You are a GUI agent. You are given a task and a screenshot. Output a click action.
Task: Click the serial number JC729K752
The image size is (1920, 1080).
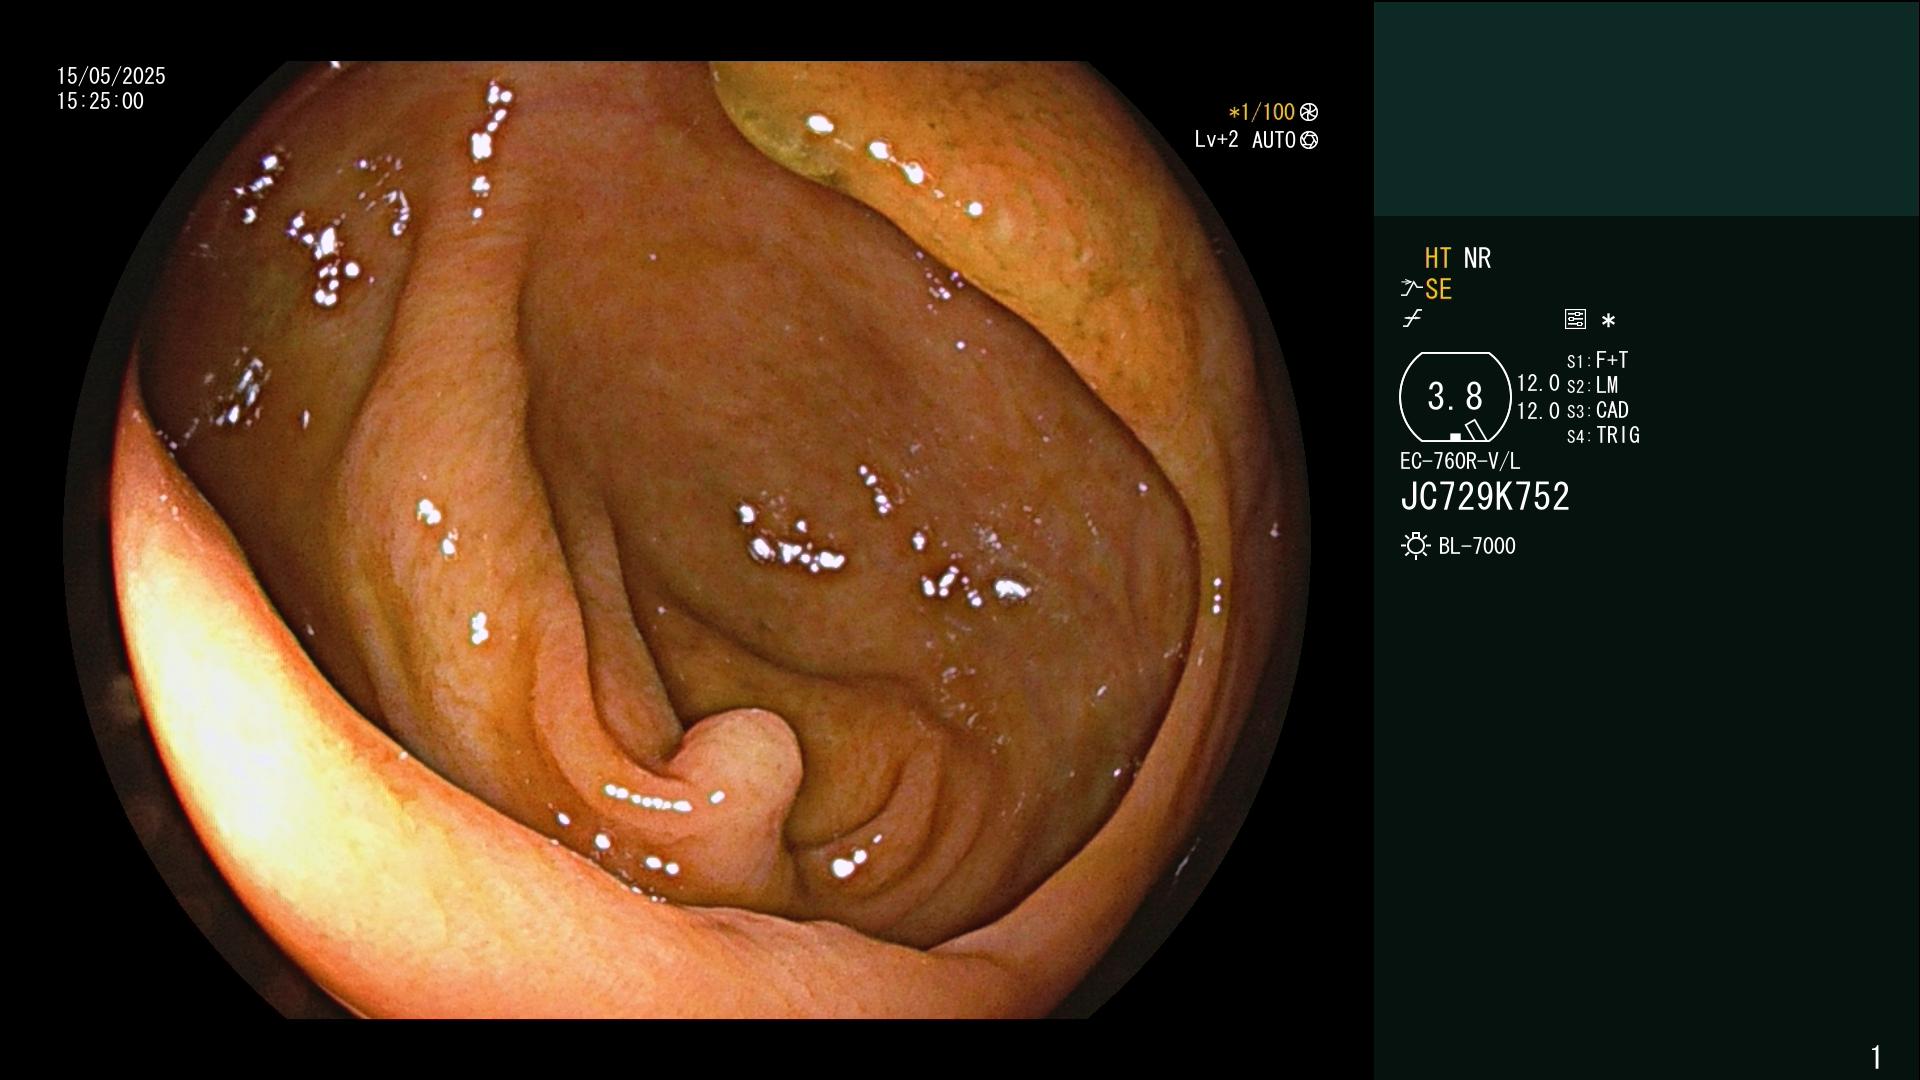click(1485, 497)
